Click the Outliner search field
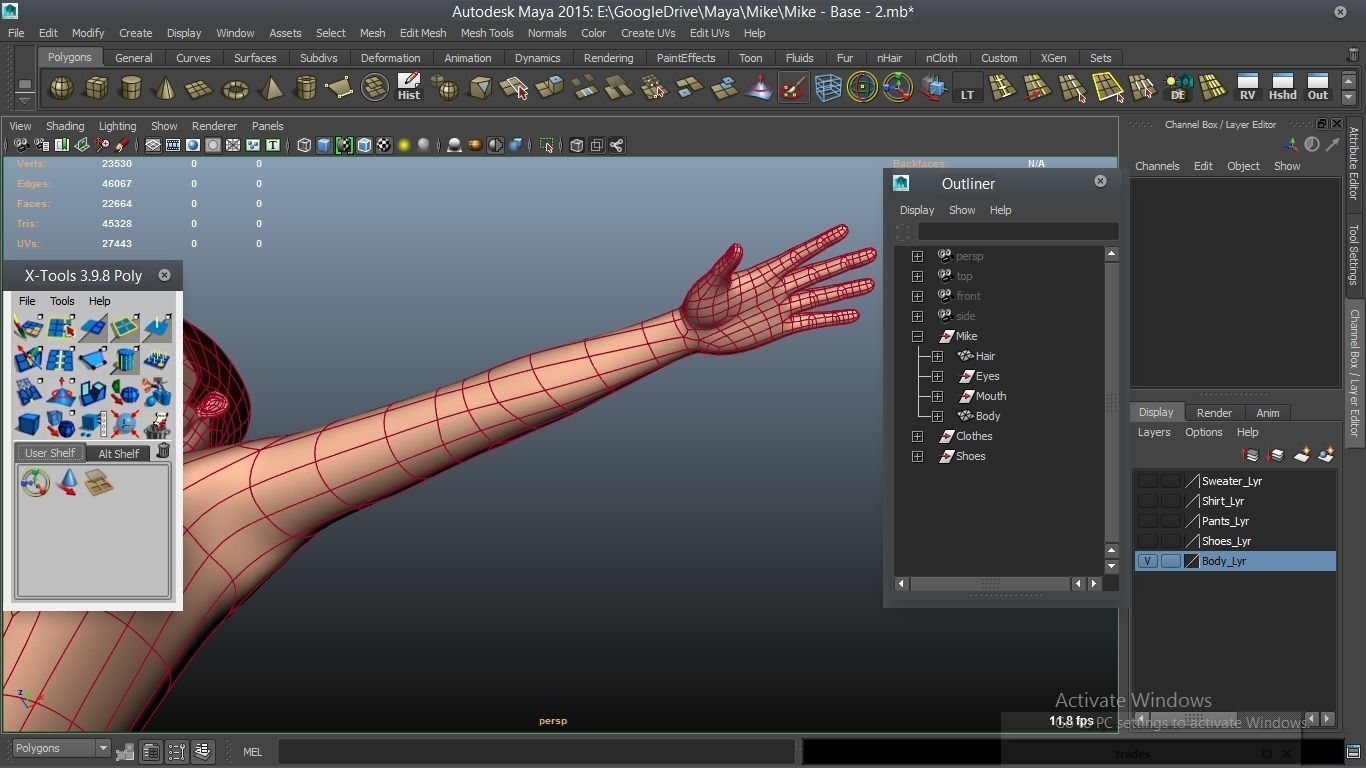Viewport: 1366px width, 768px height. point(1017,231)
